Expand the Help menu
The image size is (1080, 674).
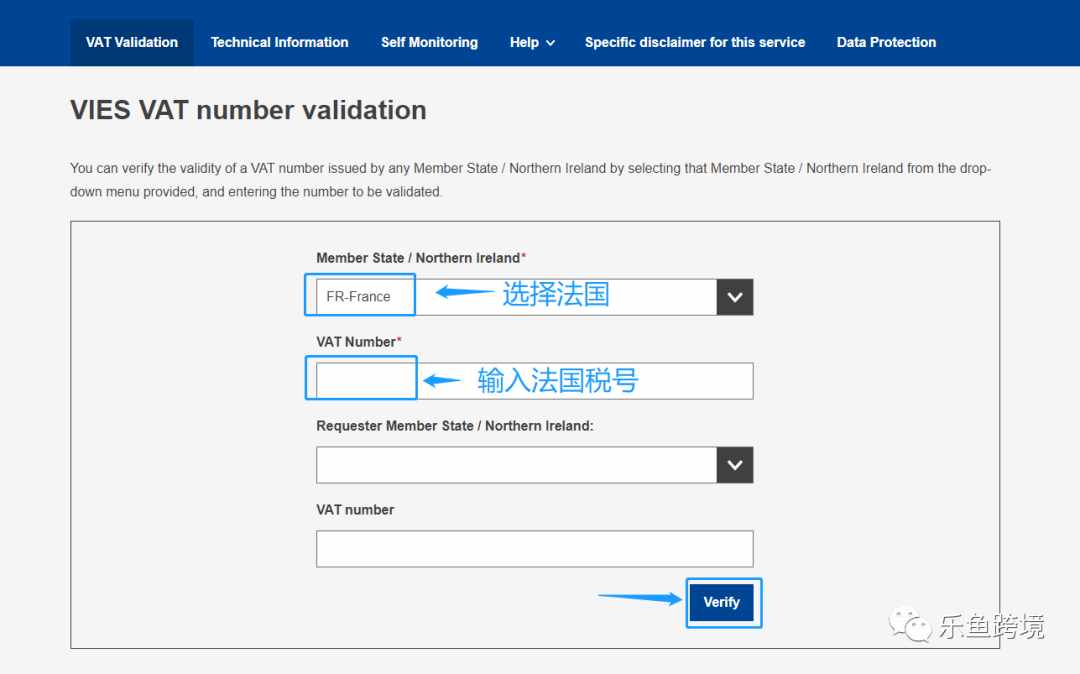tap(532, 42)
